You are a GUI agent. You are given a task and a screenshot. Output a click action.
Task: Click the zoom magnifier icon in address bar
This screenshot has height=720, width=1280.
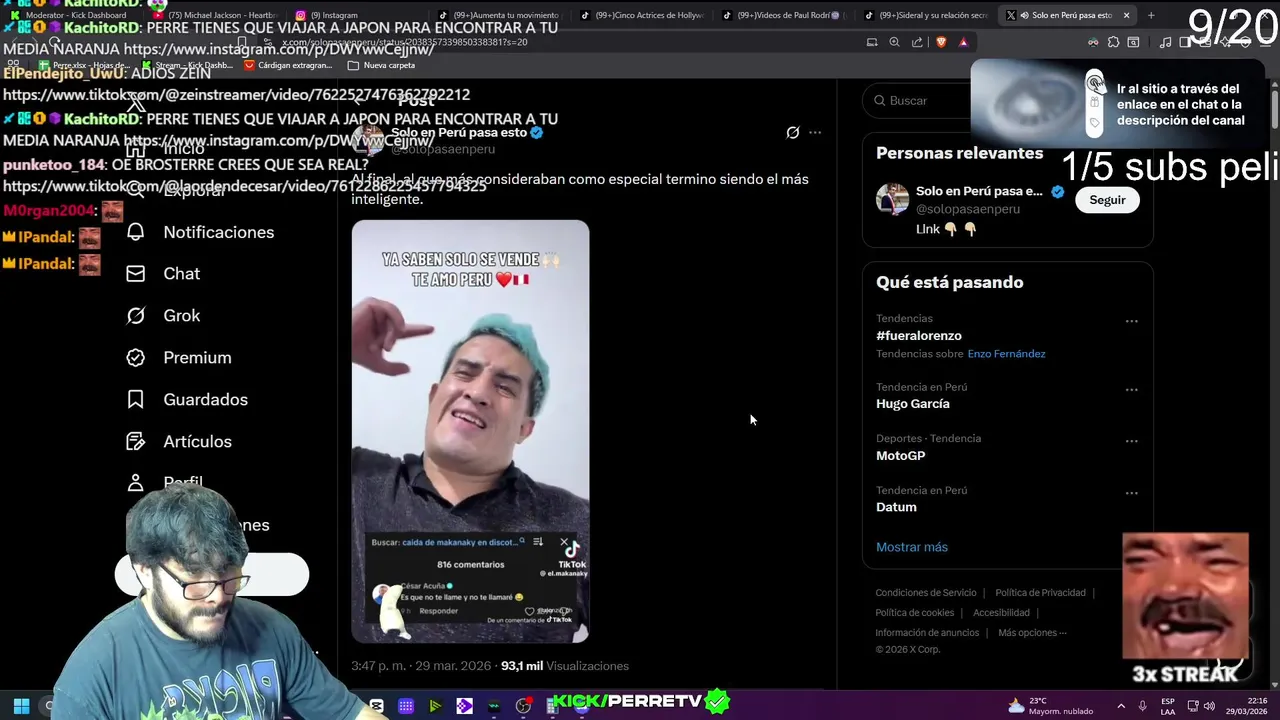point(894,42)
